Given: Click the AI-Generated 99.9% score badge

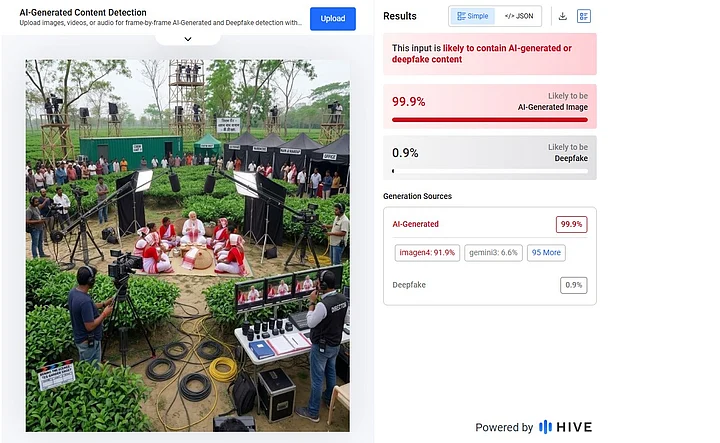Looking at the screenshot, I should point(571,224).
